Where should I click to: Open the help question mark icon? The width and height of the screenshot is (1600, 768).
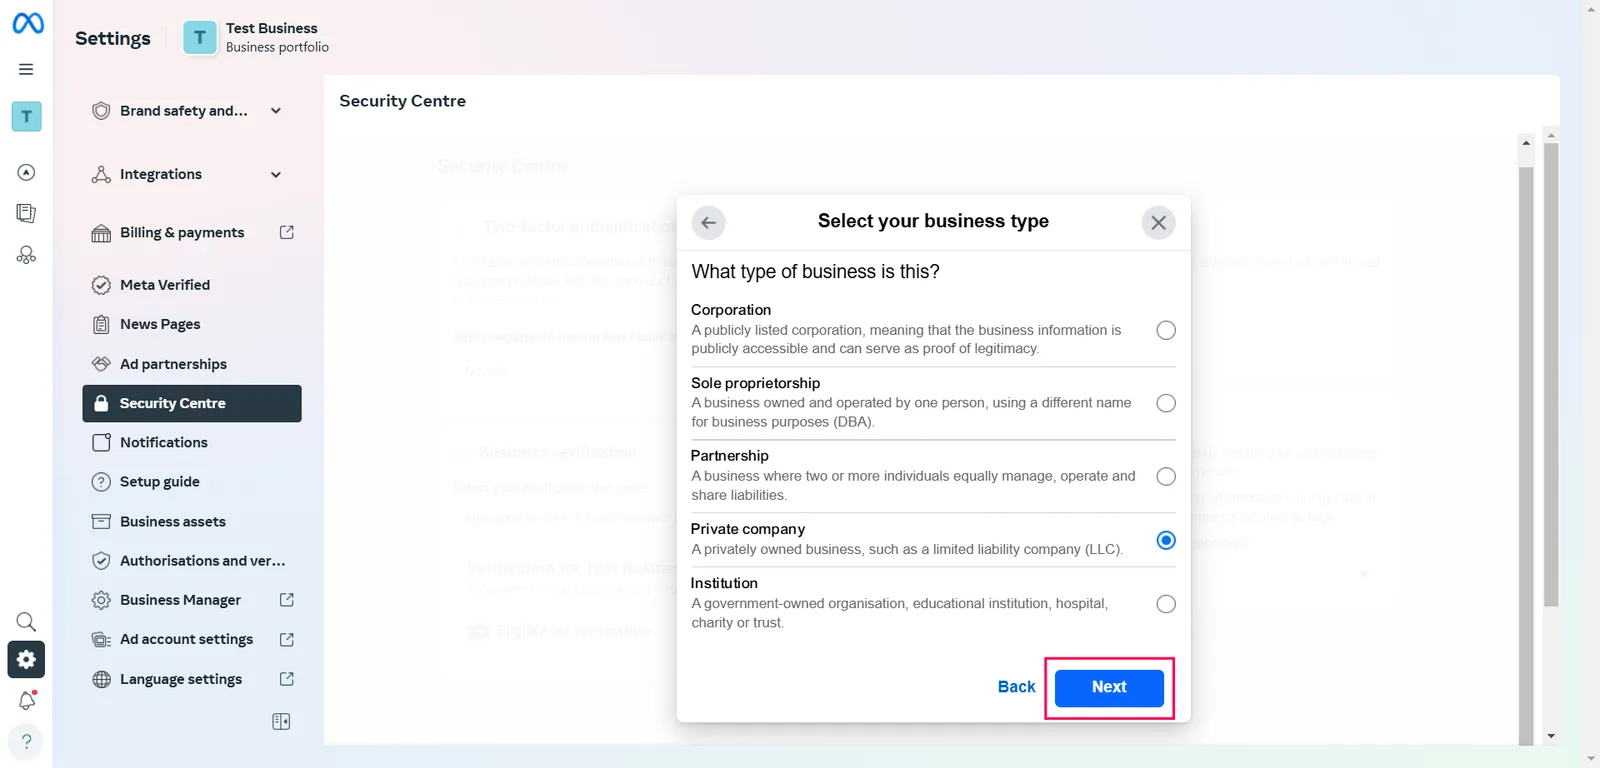coord(27,741)
